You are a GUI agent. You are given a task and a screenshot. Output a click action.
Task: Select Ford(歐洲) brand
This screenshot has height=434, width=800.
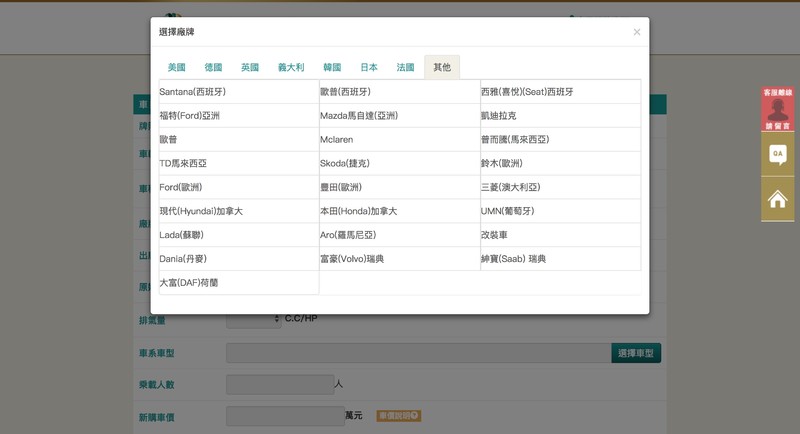pos(239,187)
